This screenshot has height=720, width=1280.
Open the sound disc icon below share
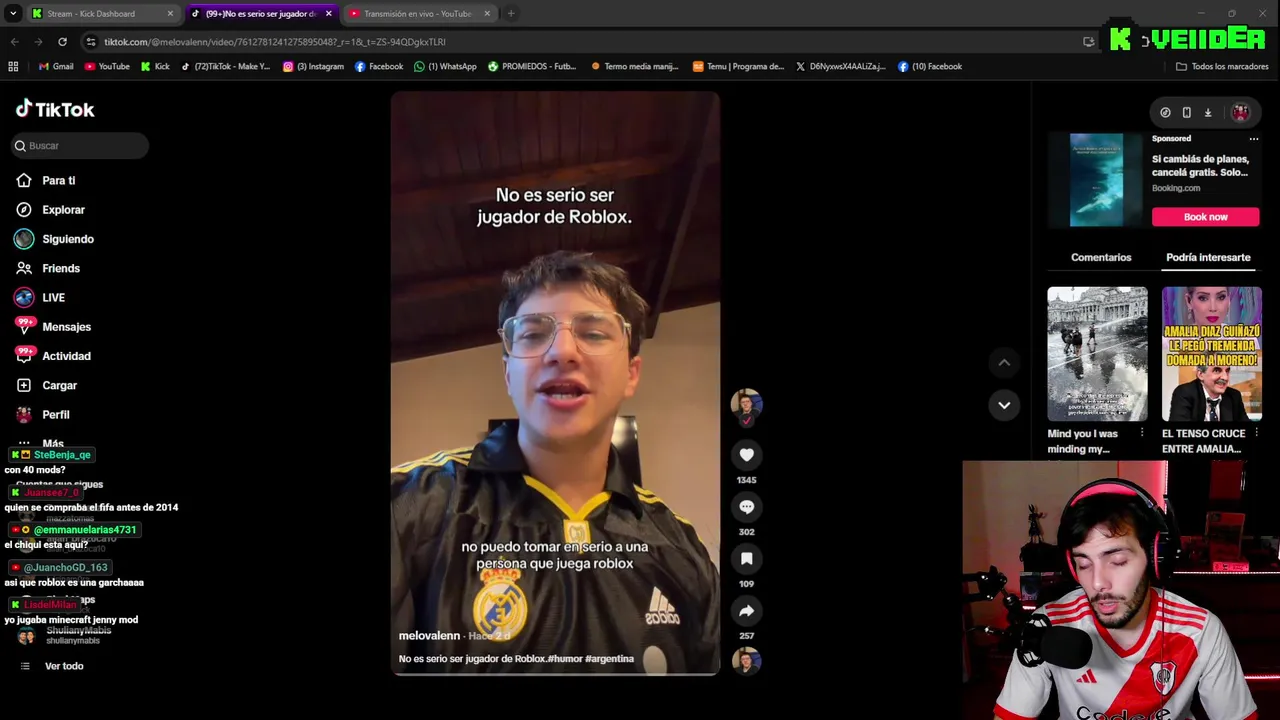(746, 660)
